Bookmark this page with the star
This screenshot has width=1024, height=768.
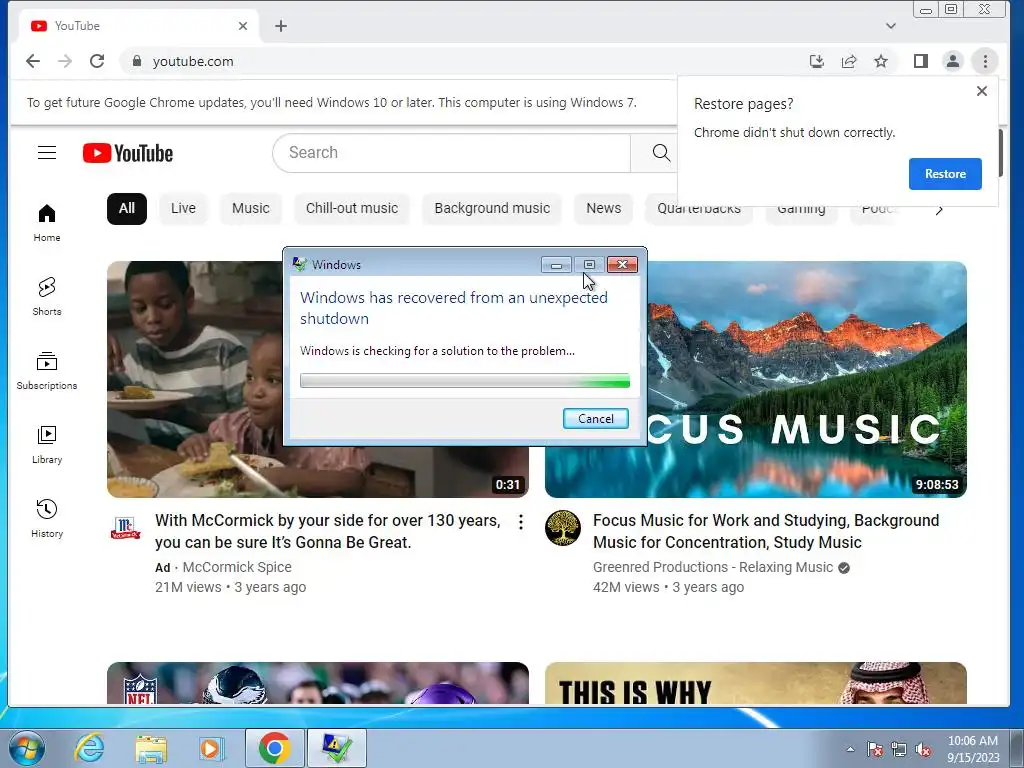tap(881, 61)
